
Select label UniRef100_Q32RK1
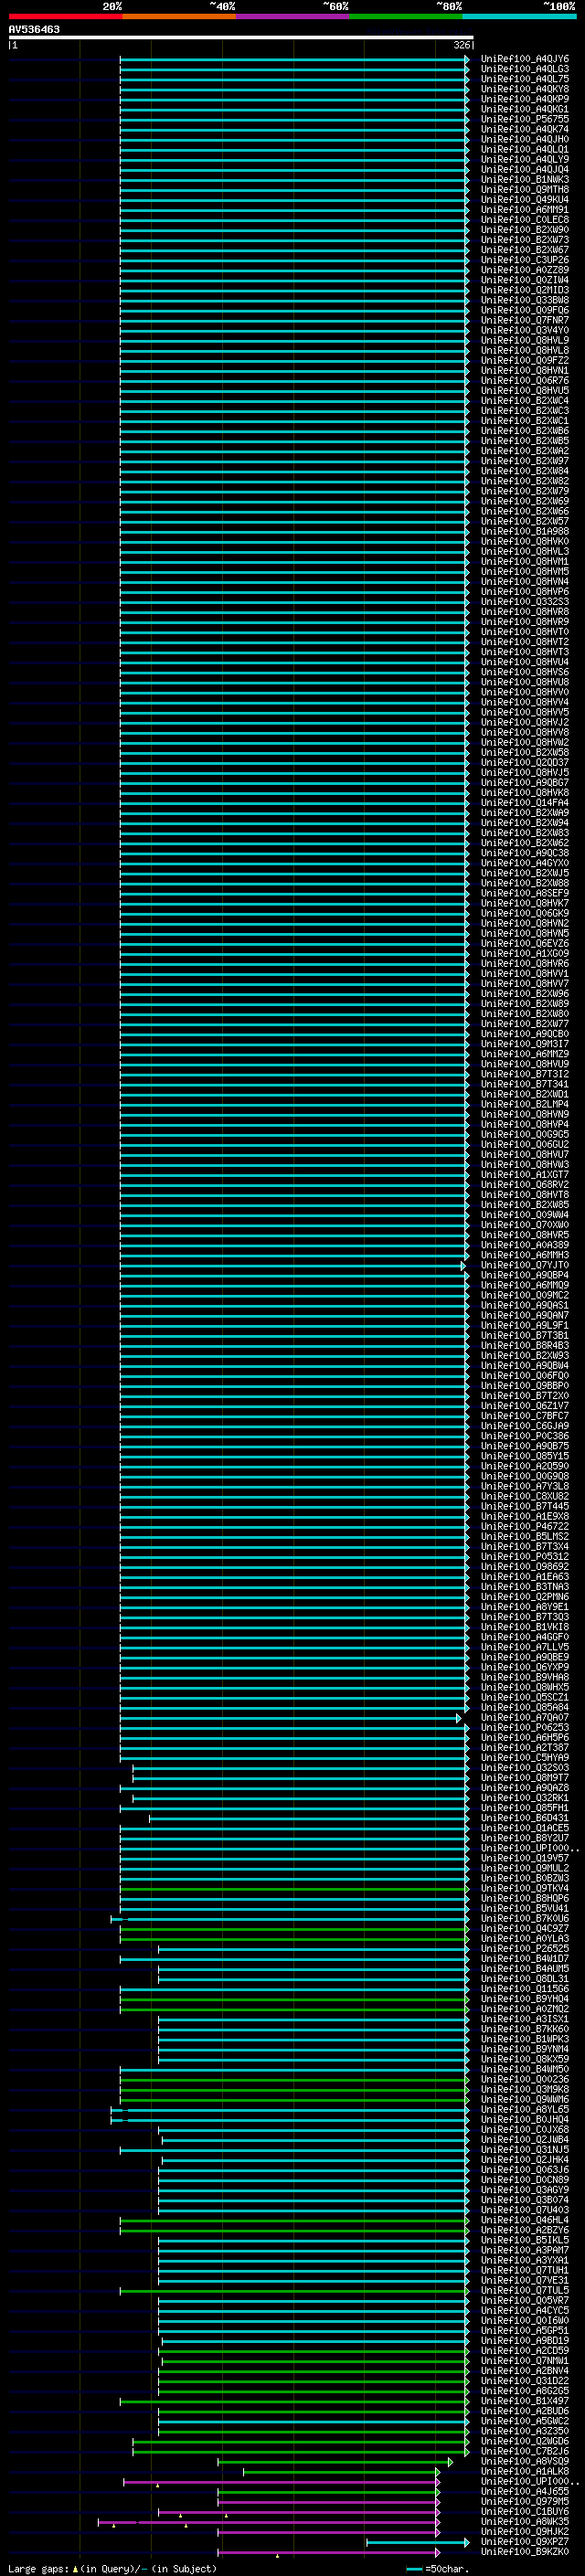[524, 1797]
